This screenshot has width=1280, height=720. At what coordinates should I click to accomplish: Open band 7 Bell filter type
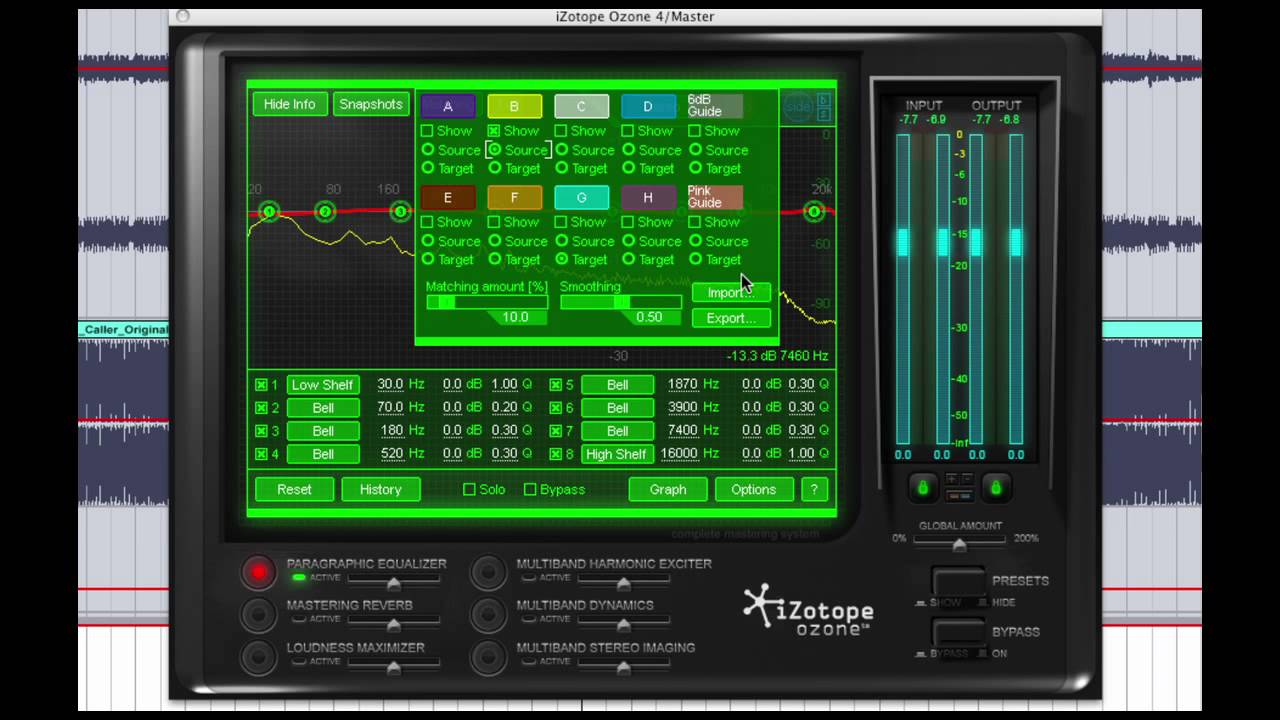617,431
